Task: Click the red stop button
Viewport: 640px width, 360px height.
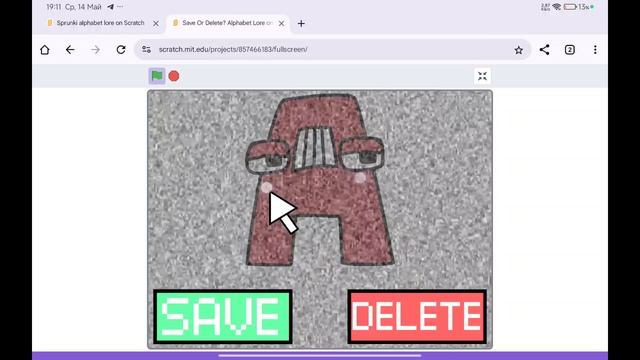Action: 174,76
